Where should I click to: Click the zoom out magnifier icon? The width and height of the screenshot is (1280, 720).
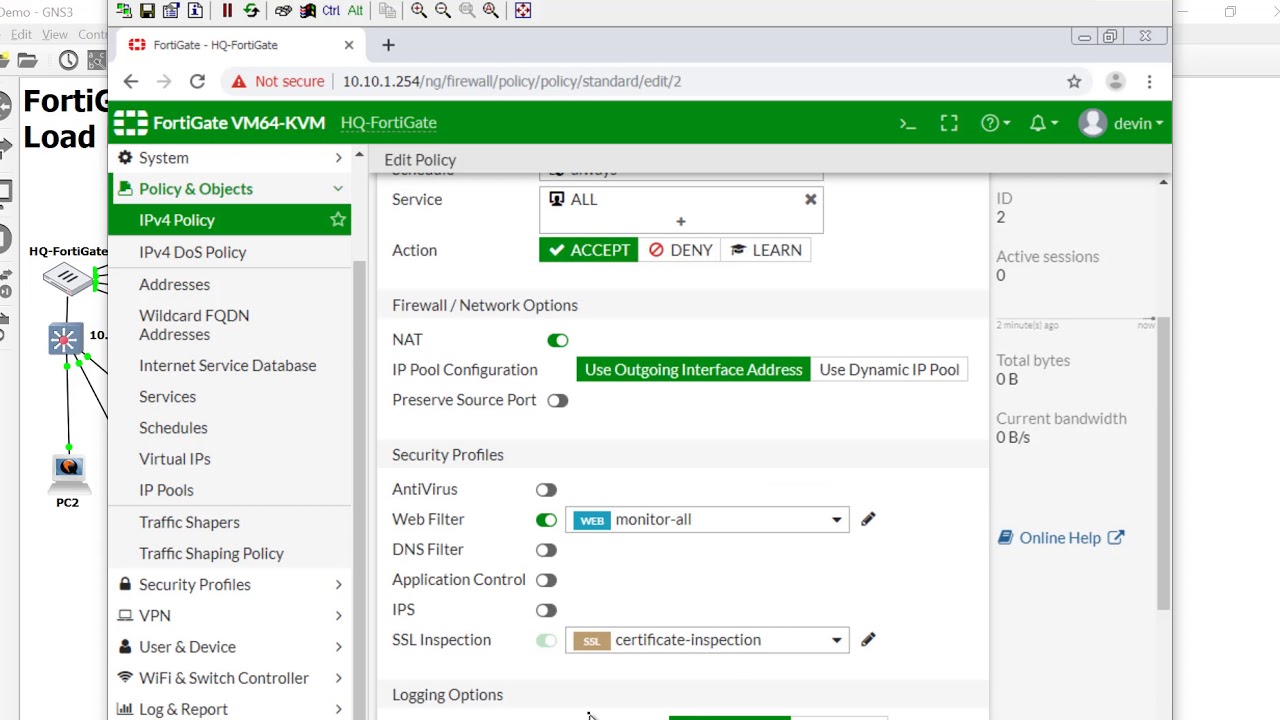coord(443,10)
